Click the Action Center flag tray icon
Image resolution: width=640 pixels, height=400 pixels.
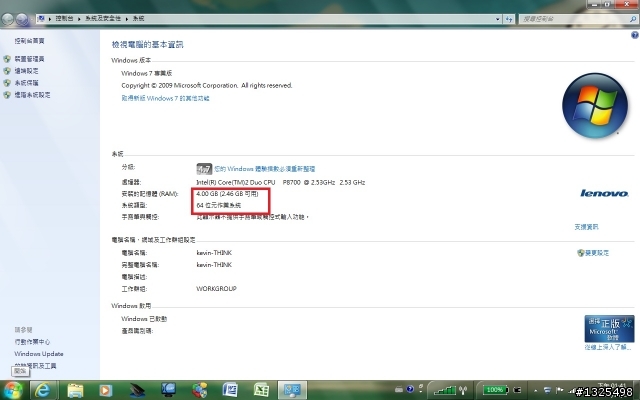coord(560,391)
